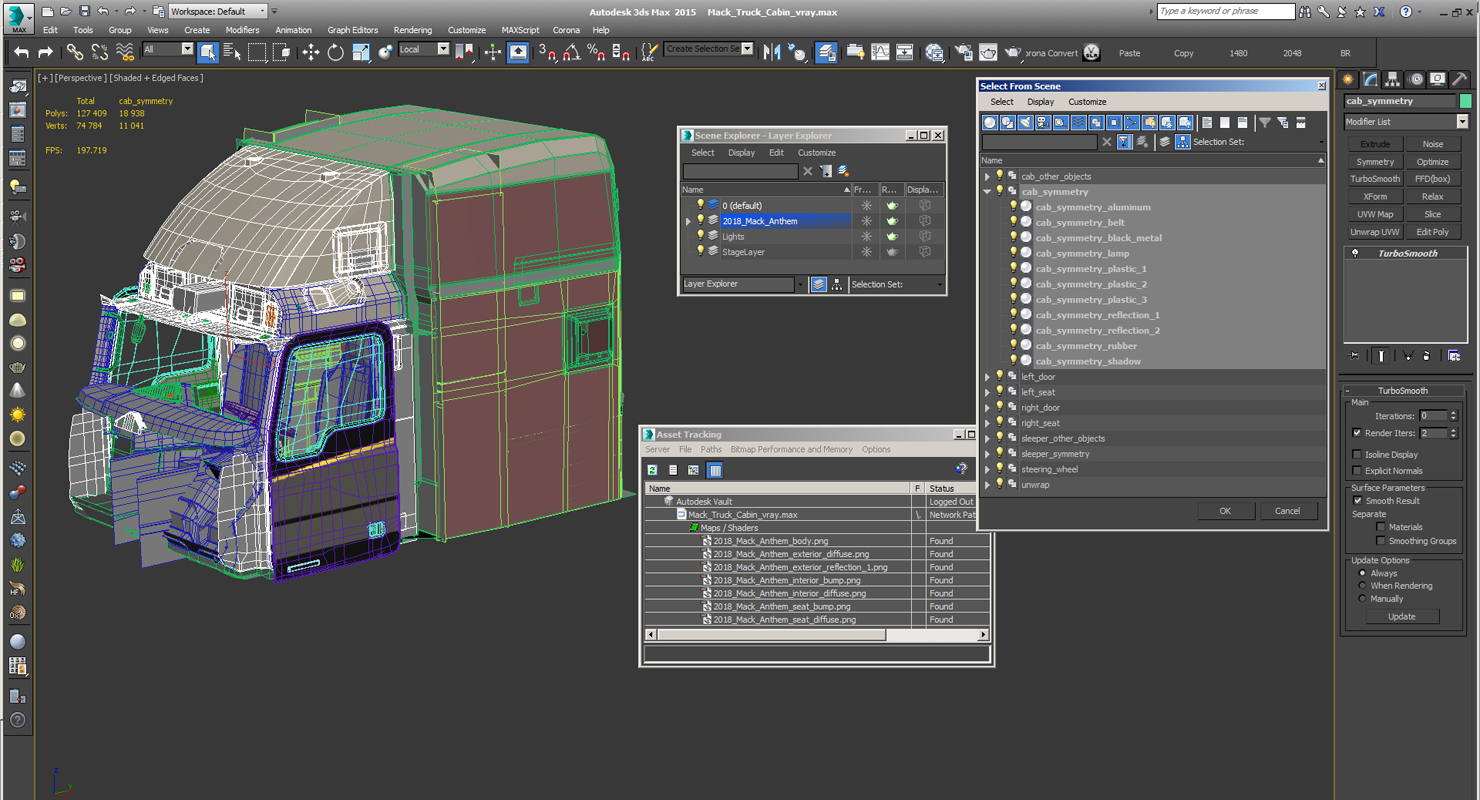Open the Graph Editors menu
The width and height of the screenshot is (1480, 800).
352,30
